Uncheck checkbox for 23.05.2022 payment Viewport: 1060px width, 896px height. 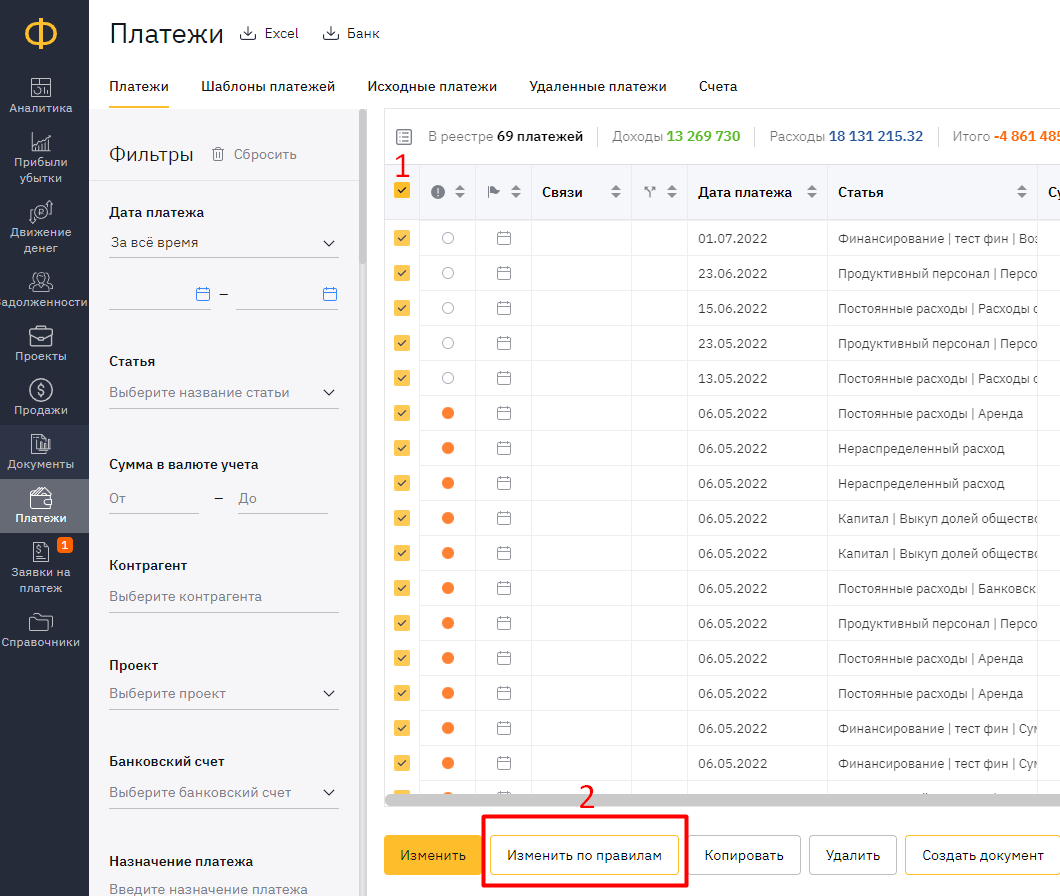(x=402, y=343)
